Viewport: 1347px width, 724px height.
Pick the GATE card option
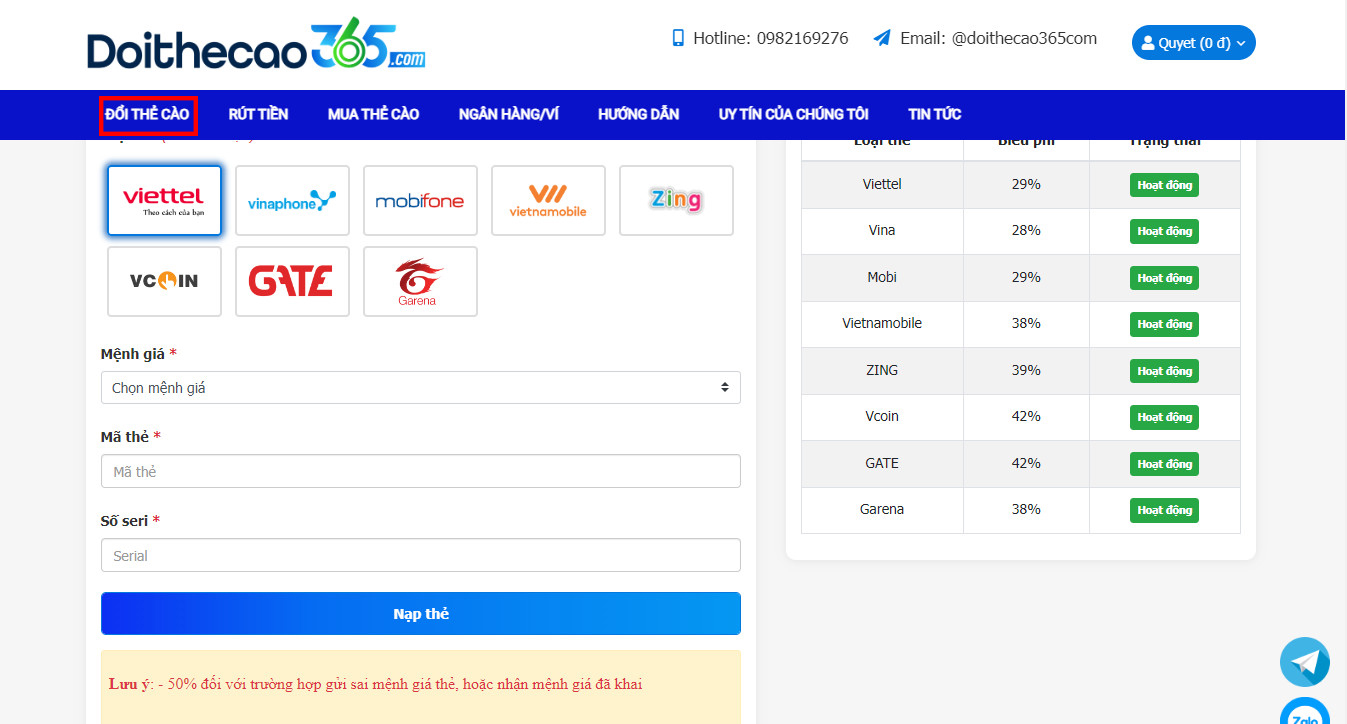pos(292,281)
